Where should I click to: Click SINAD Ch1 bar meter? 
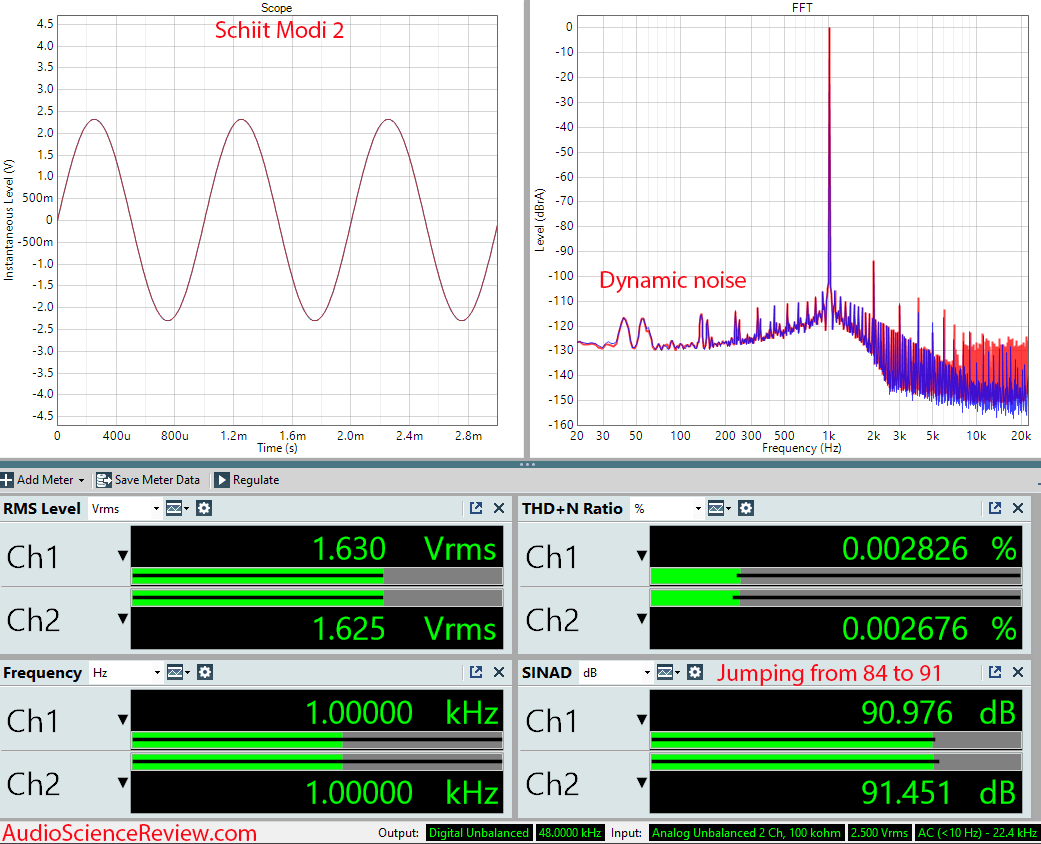835,740
